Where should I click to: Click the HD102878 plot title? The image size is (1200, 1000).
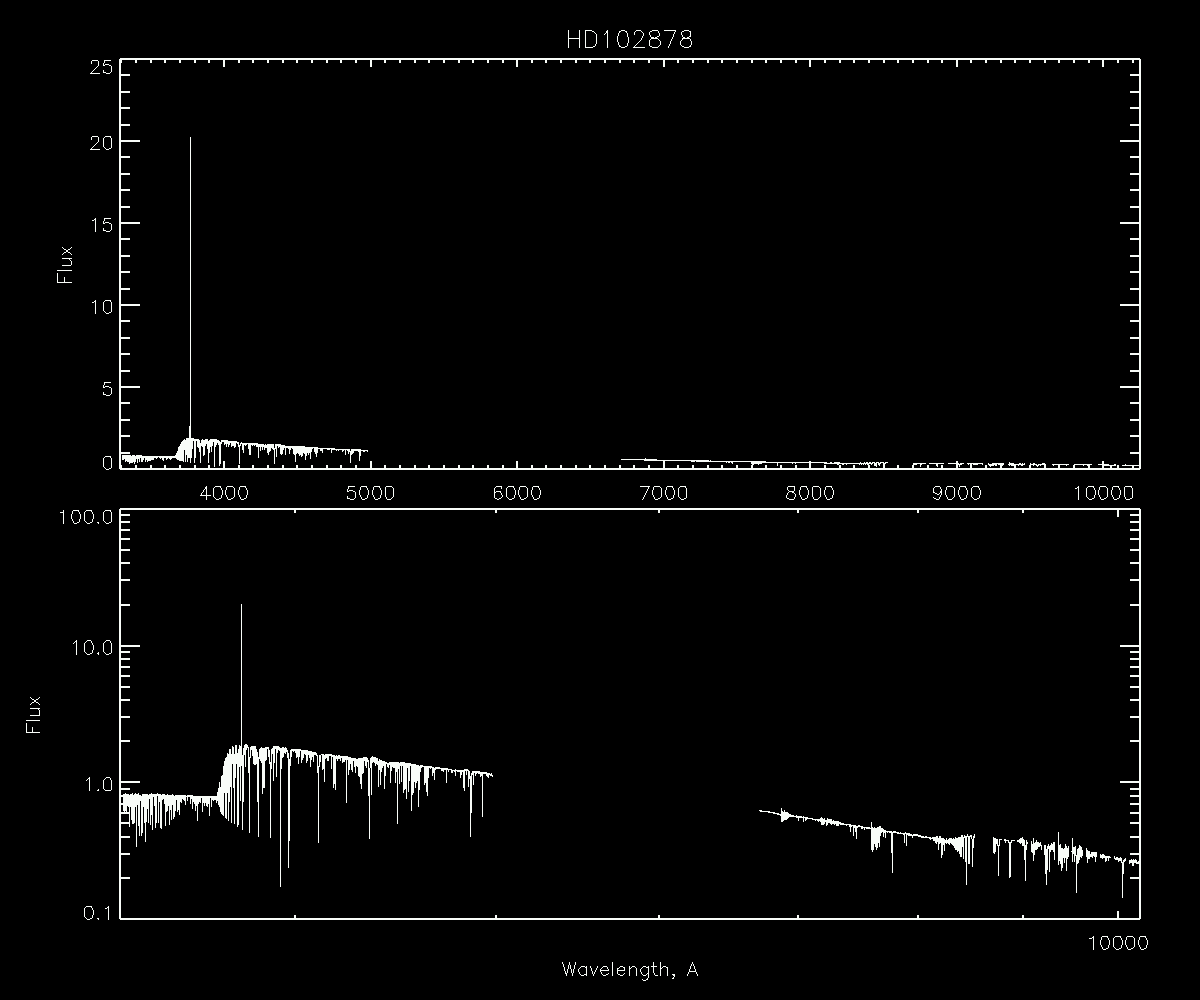[629, 41]
